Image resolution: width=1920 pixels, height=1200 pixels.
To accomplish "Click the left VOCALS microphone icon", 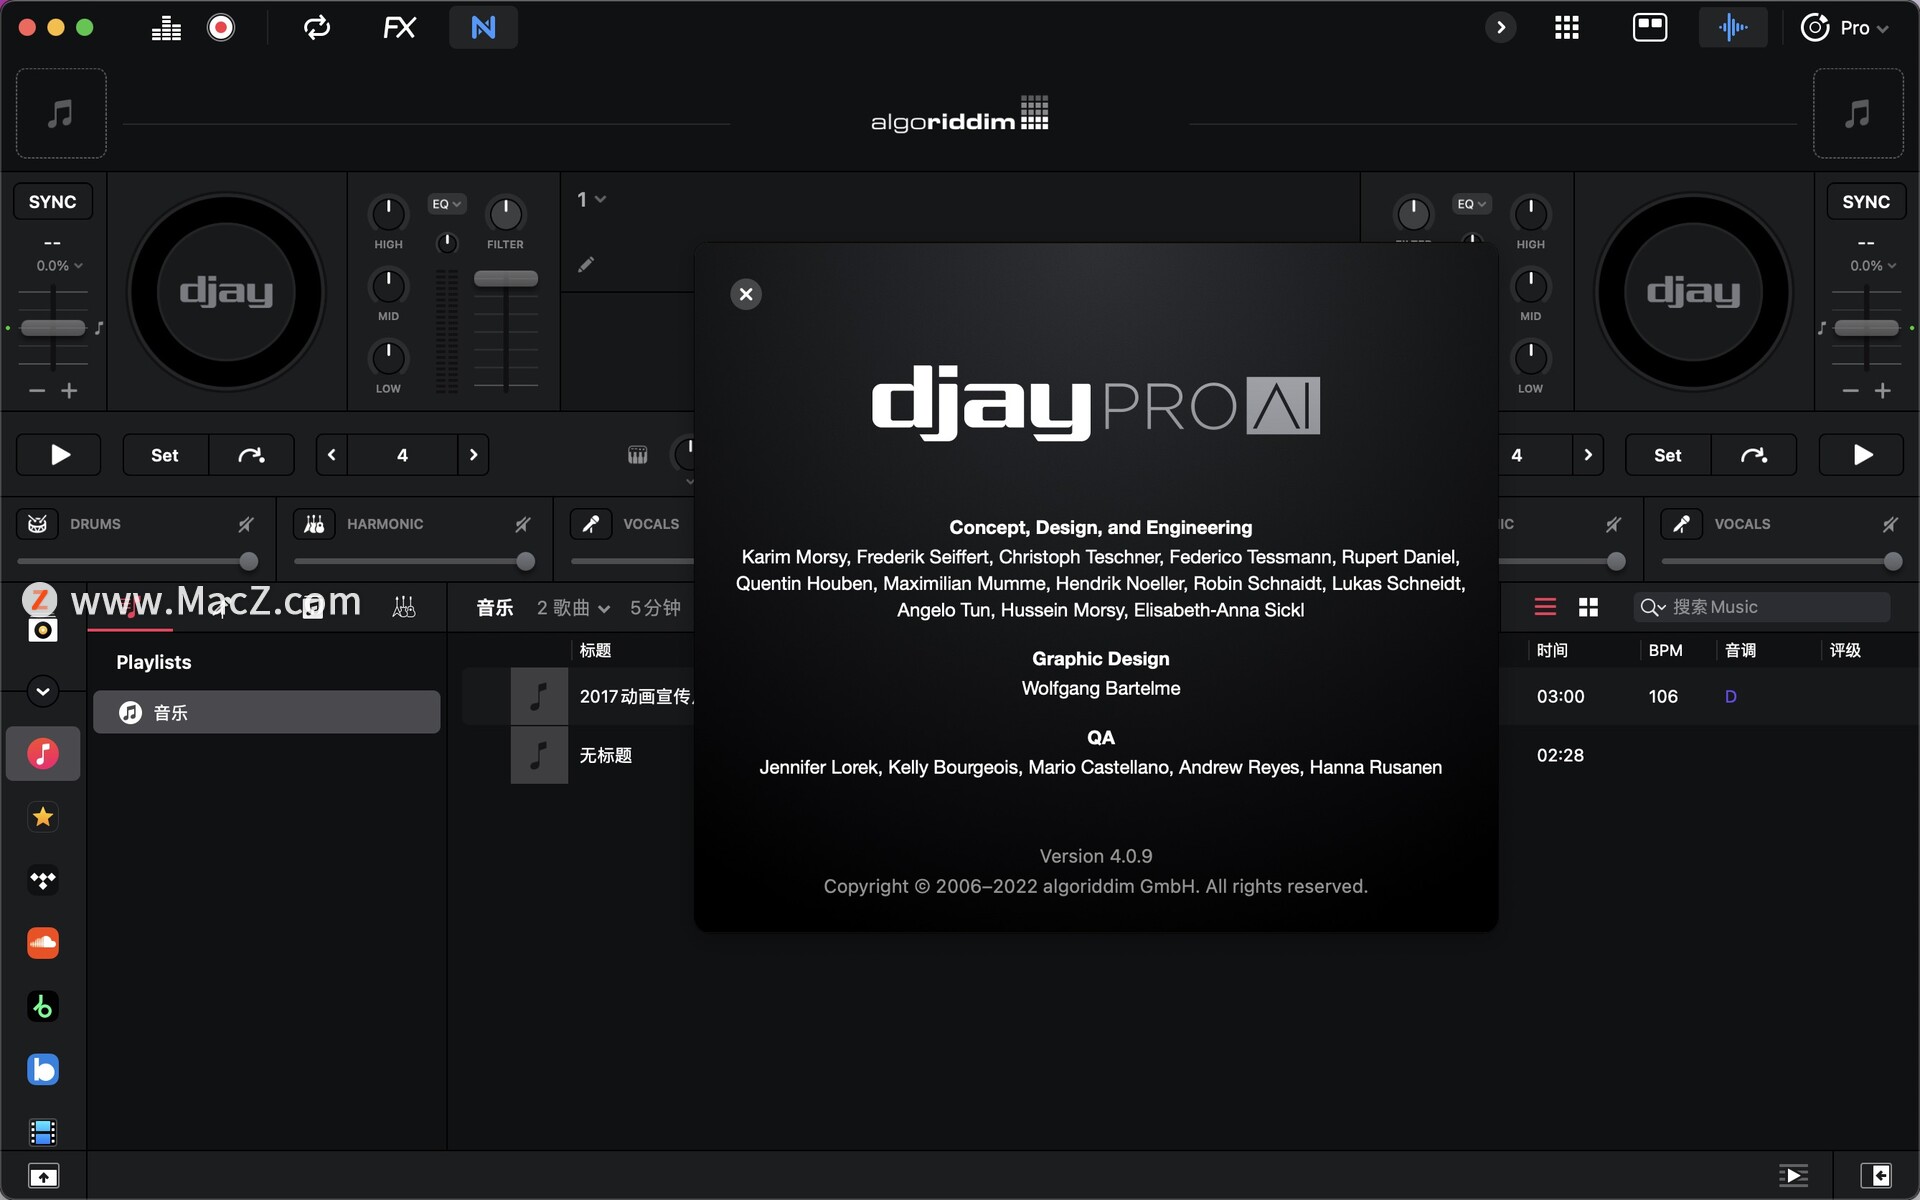I will click(591, 524).
